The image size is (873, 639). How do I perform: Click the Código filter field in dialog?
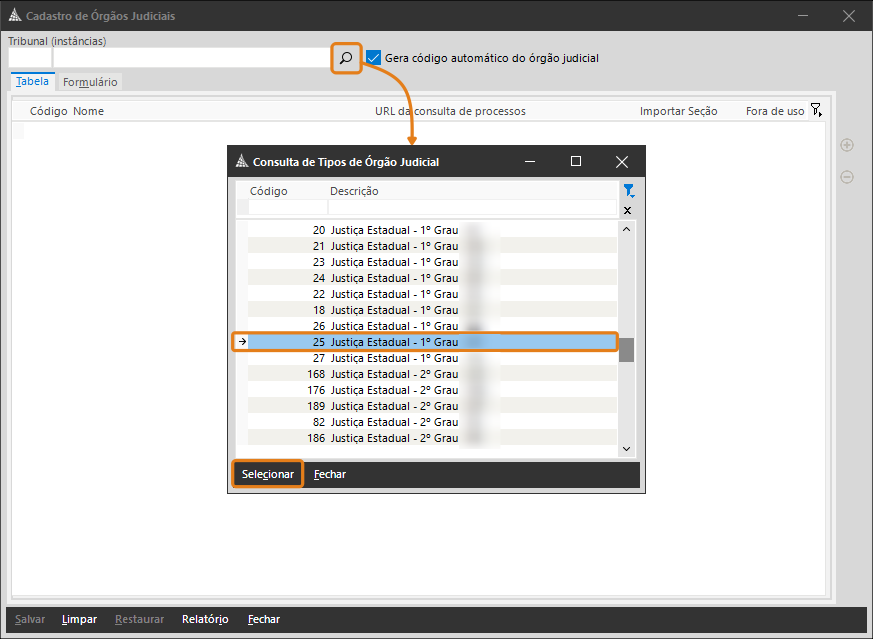(x=286, y=208)
